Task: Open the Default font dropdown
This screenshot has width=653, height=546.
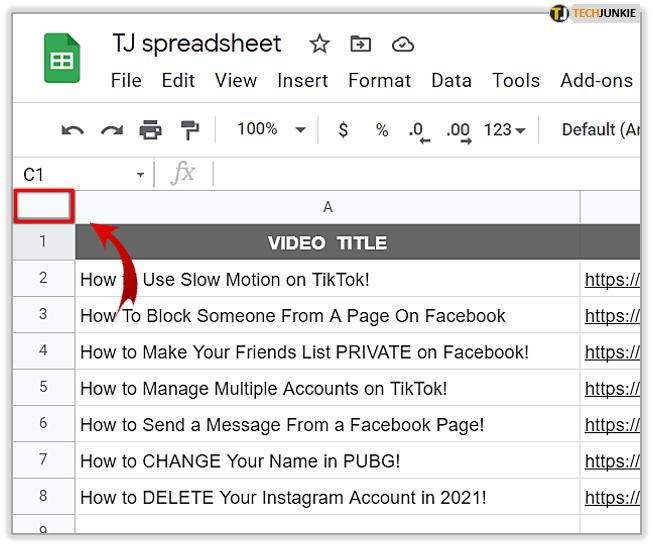Action: [x=600, y=129]
